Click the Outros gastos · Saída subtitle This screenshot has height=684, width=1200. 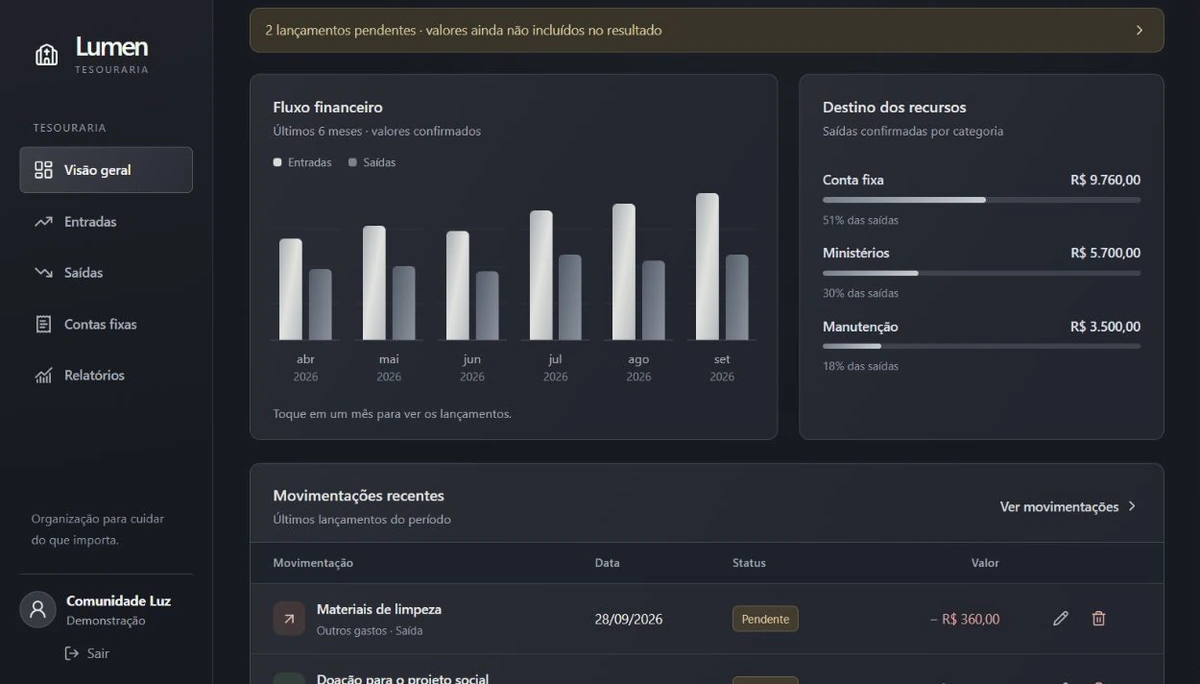tap(370, 631)
